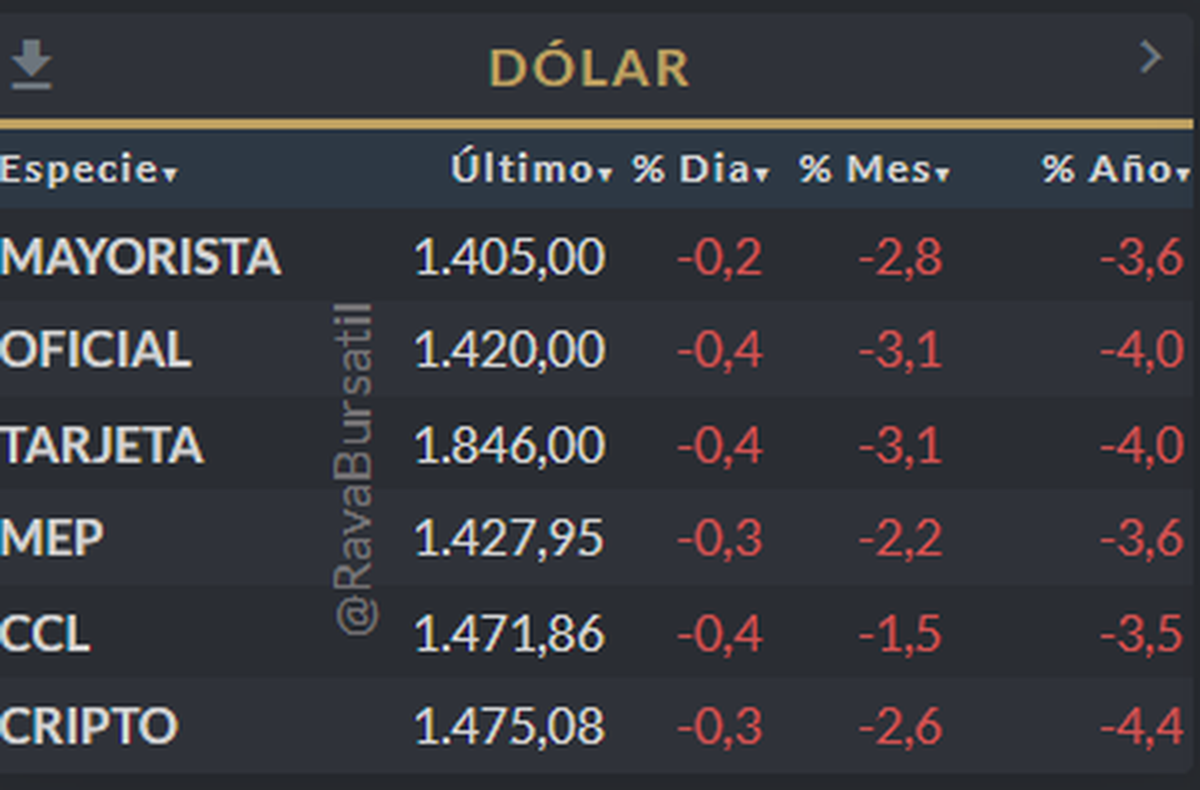Click the CRIPTO yearly change -4,4

click(1141, 727)
